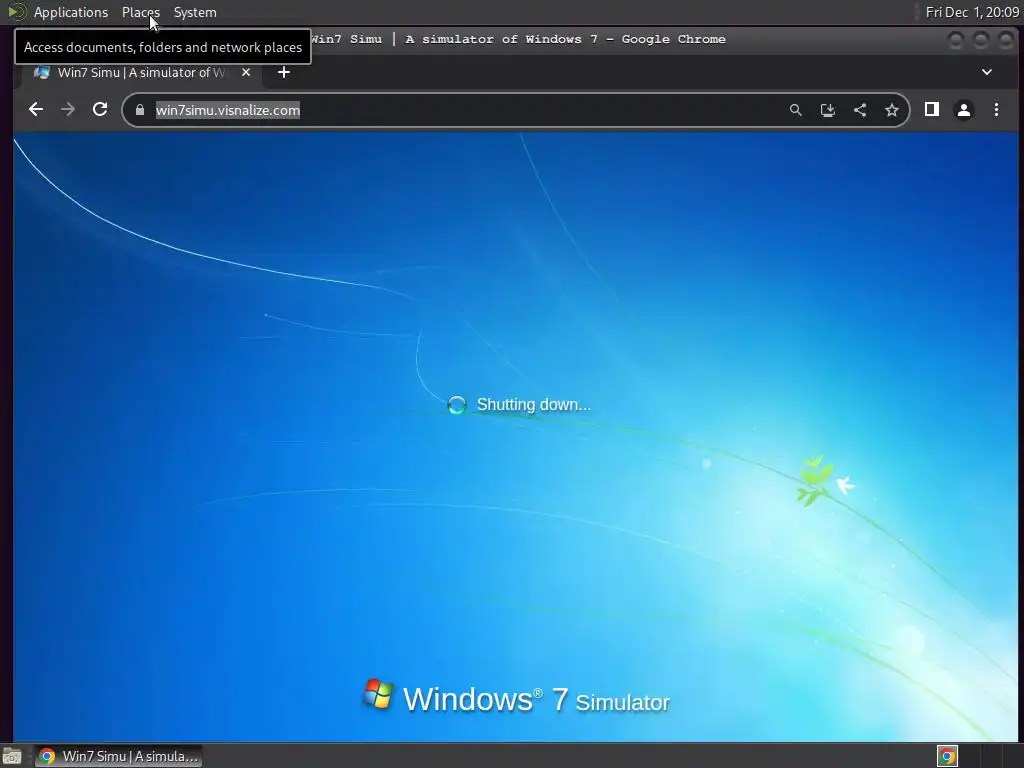
Task: Open the Applications menu
Action: 71,12
